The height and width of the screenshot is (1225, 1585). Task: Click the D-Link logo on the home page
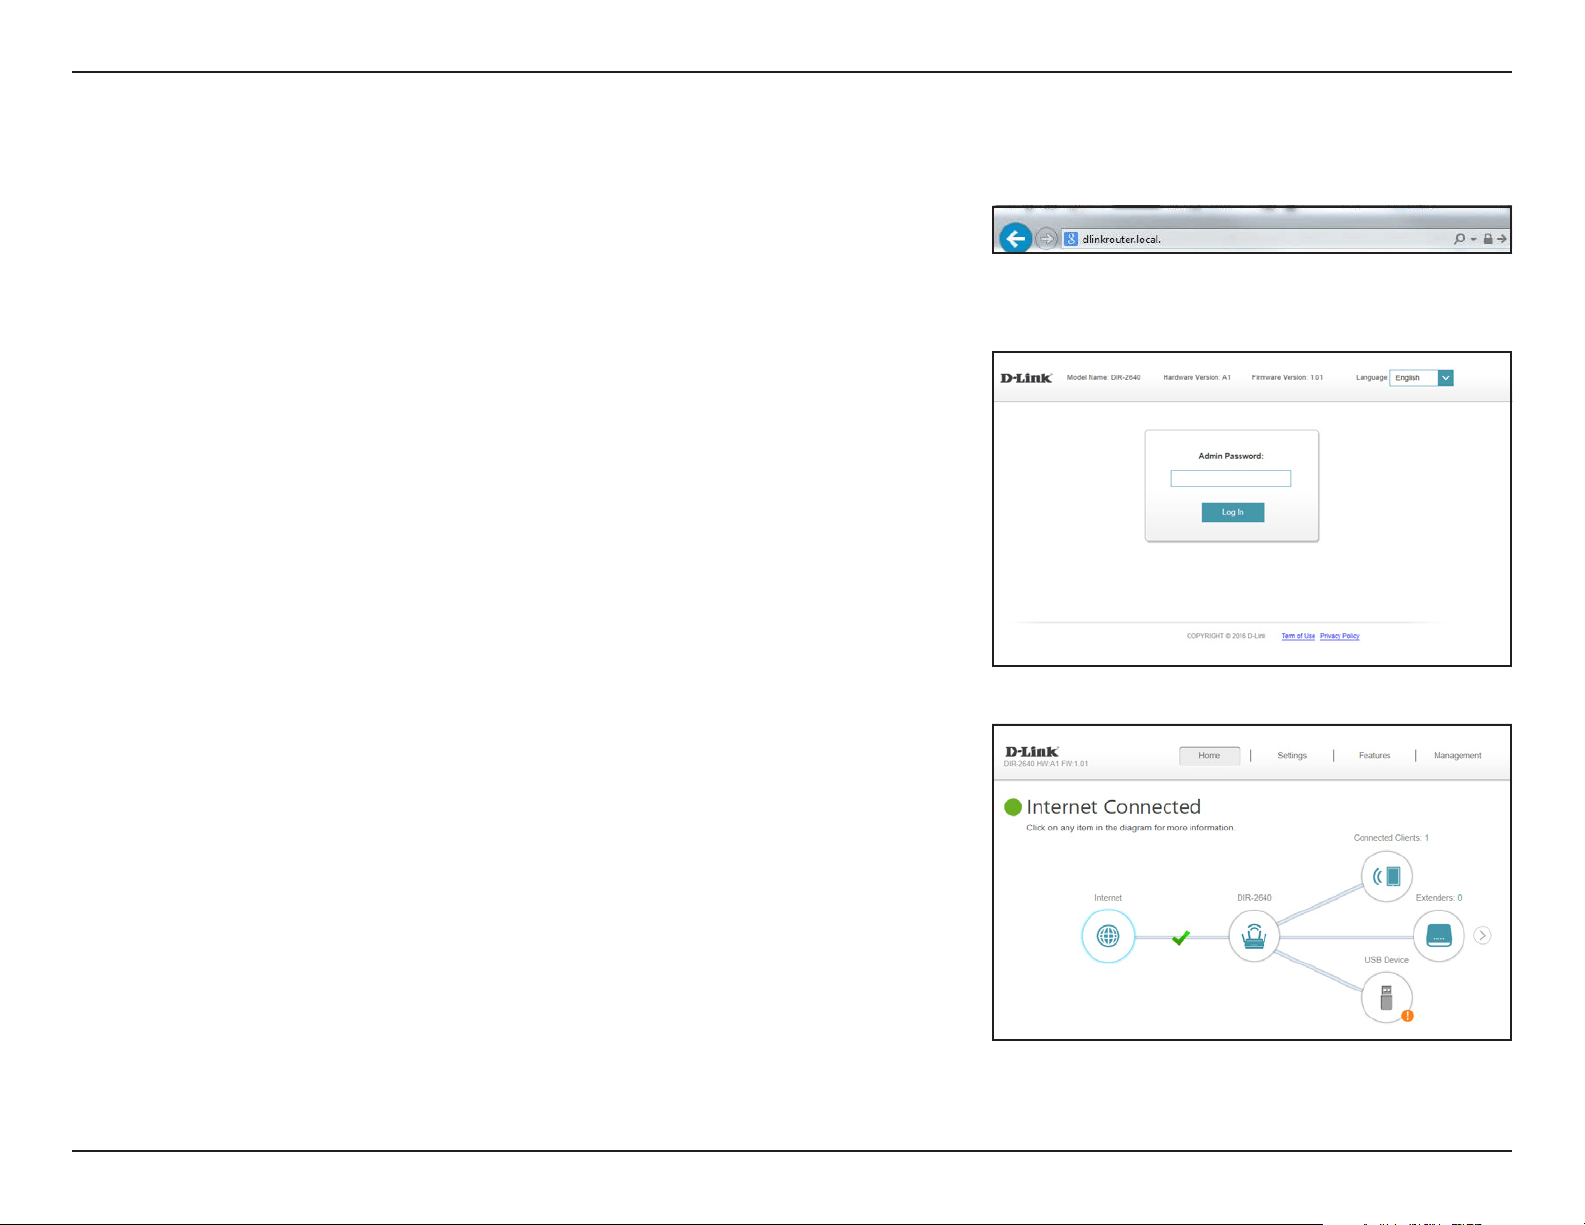pos(1032,752)
